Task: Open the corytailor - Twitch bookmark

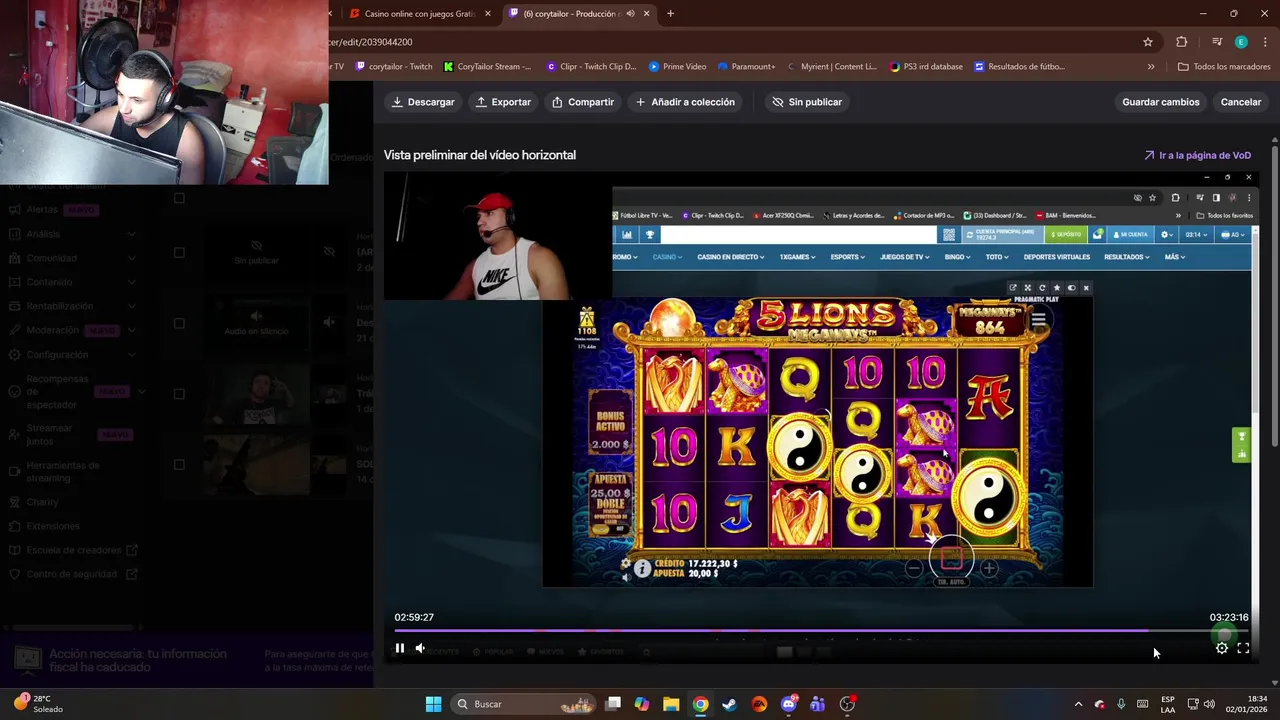Action: (394, 67)
